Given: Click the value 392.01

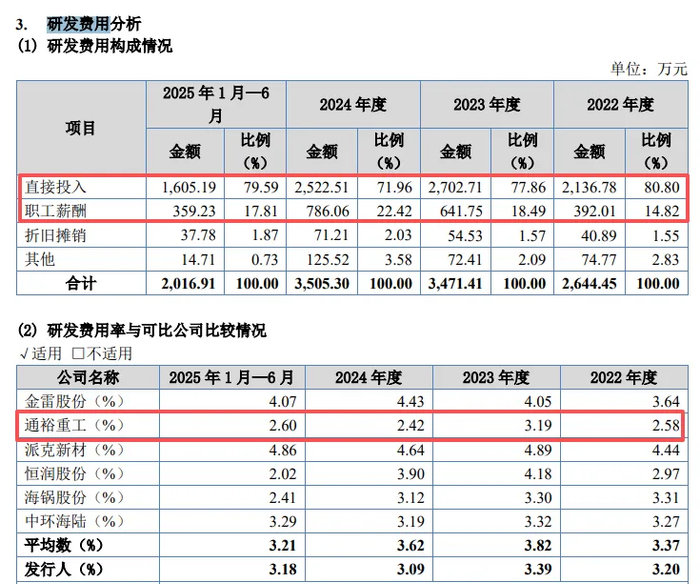Looking at the screenshot, I should (595, 211).
